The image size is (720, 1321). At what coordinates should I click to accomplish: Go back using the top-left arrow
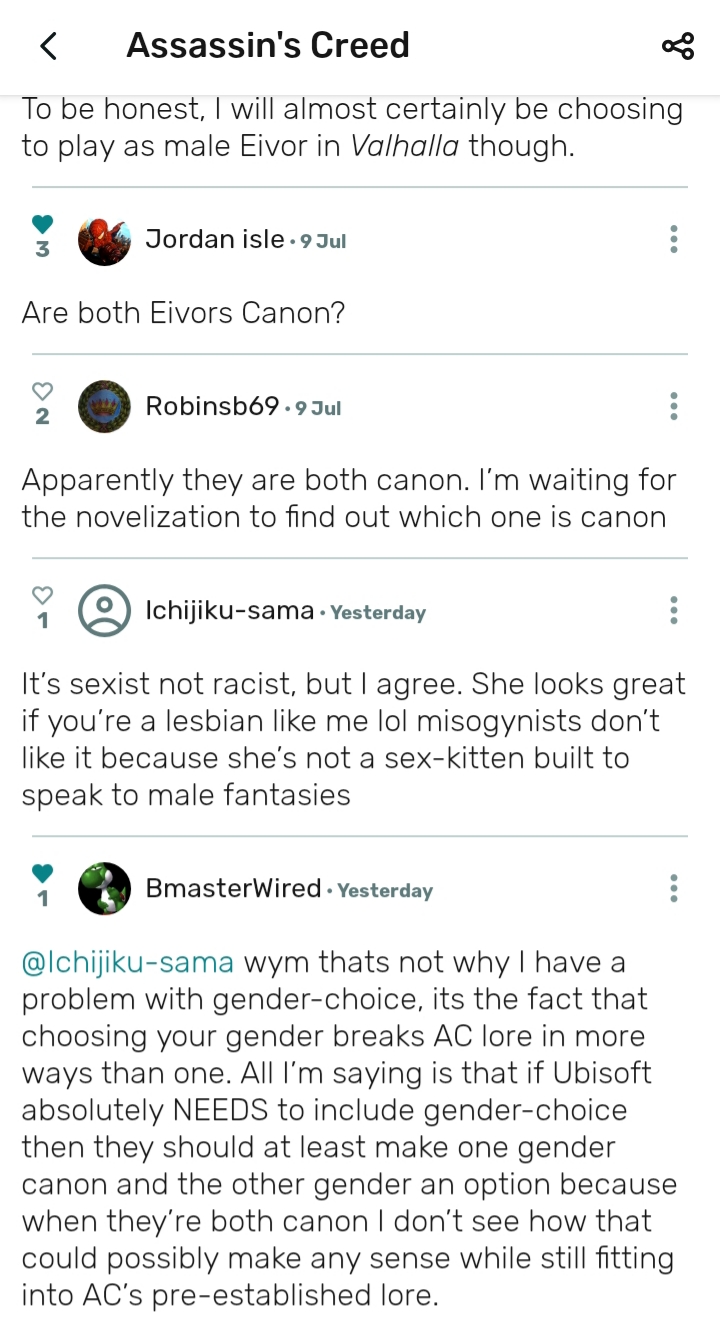point(47,46)
